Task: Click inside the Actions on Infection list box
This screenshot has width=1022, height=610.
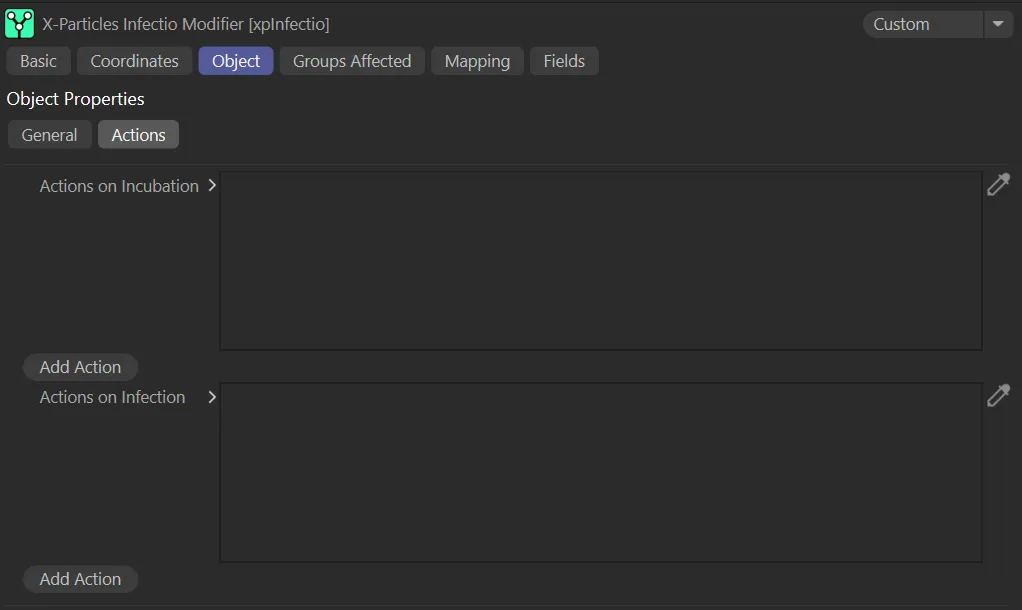Action: point(600,472)
